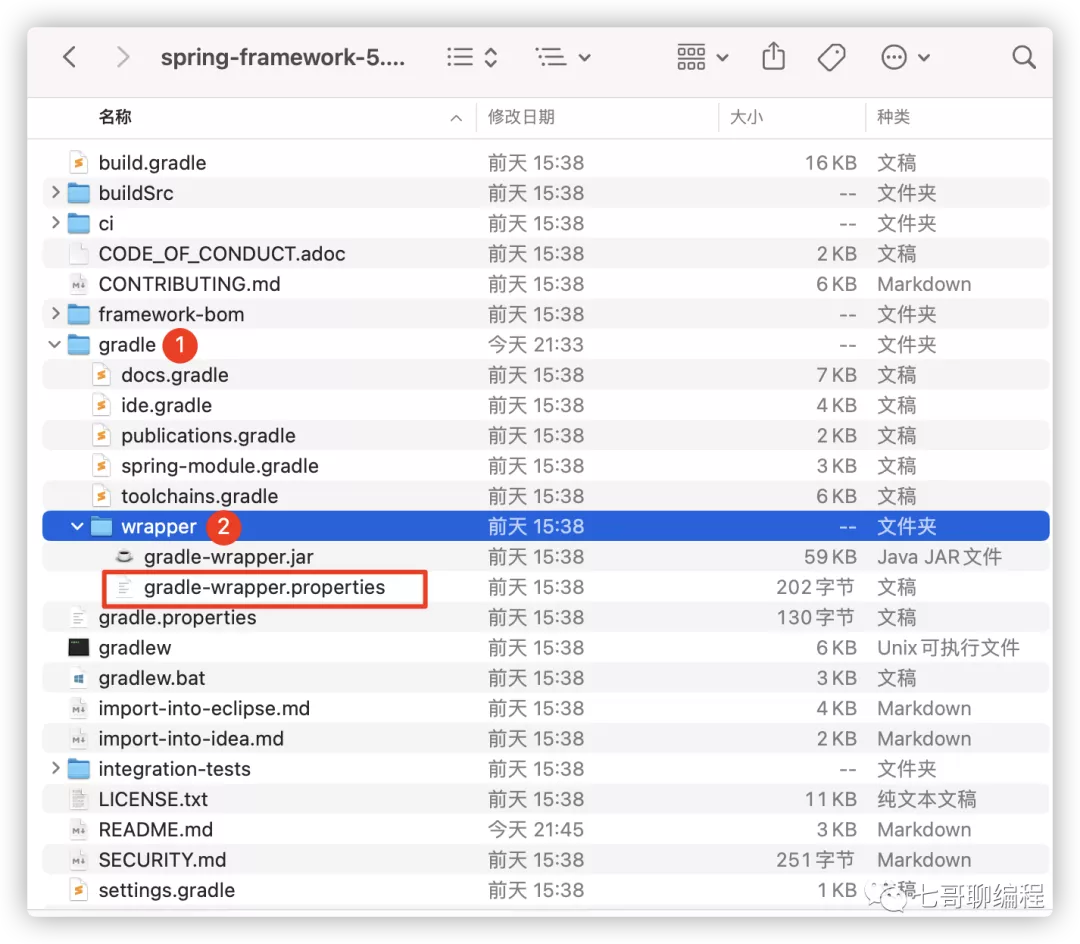Select the import-into-eclipse.md file name
Image resolution: width=1080 pixels, height=944 pixels.
coord(204,709)
